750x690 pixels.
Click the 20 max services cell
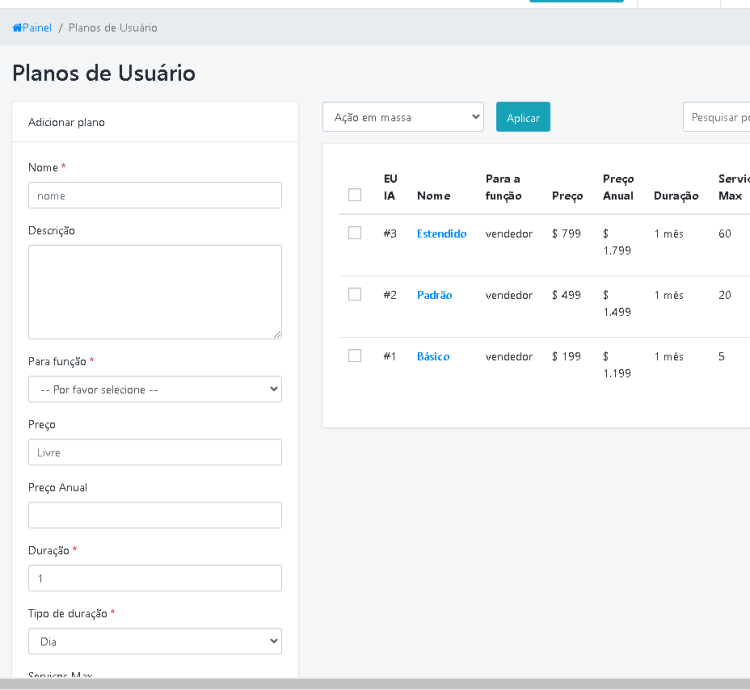tap(725, 295)
